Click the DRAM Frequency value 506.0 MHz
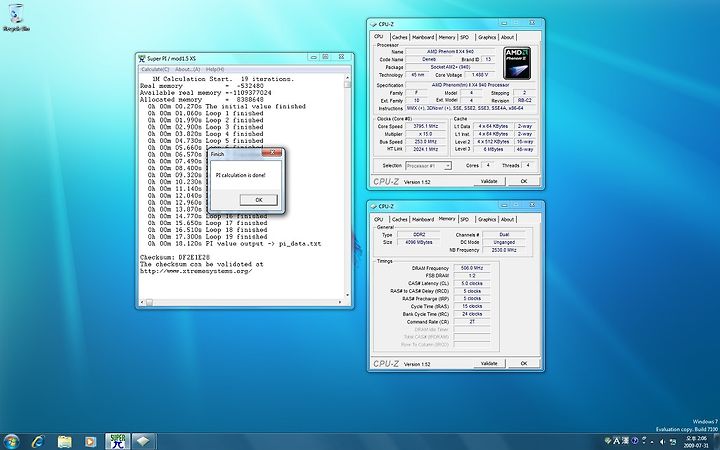 (472, 268)
